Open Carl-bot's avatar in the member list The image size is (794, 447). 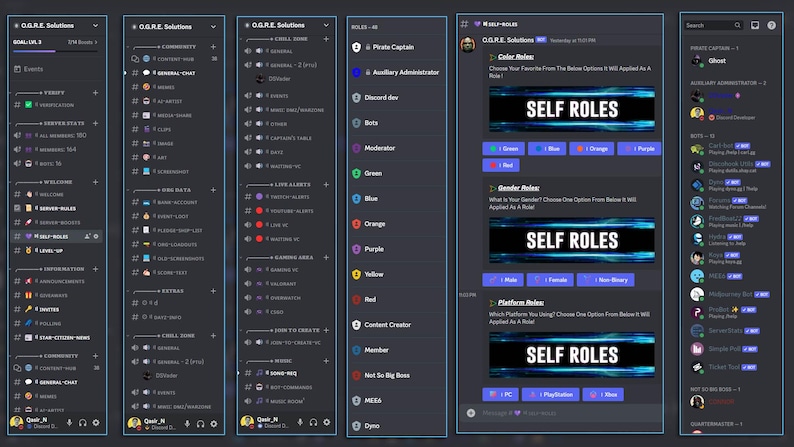[697, 149]
